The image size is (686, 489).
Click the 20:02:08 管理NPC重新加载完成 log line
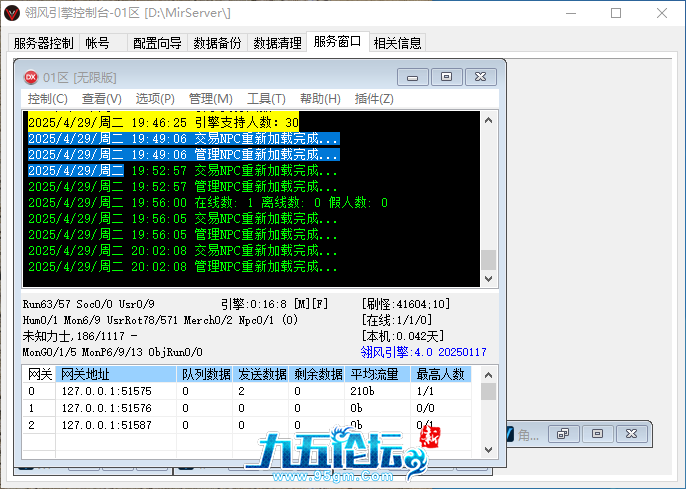coord(182,266)
